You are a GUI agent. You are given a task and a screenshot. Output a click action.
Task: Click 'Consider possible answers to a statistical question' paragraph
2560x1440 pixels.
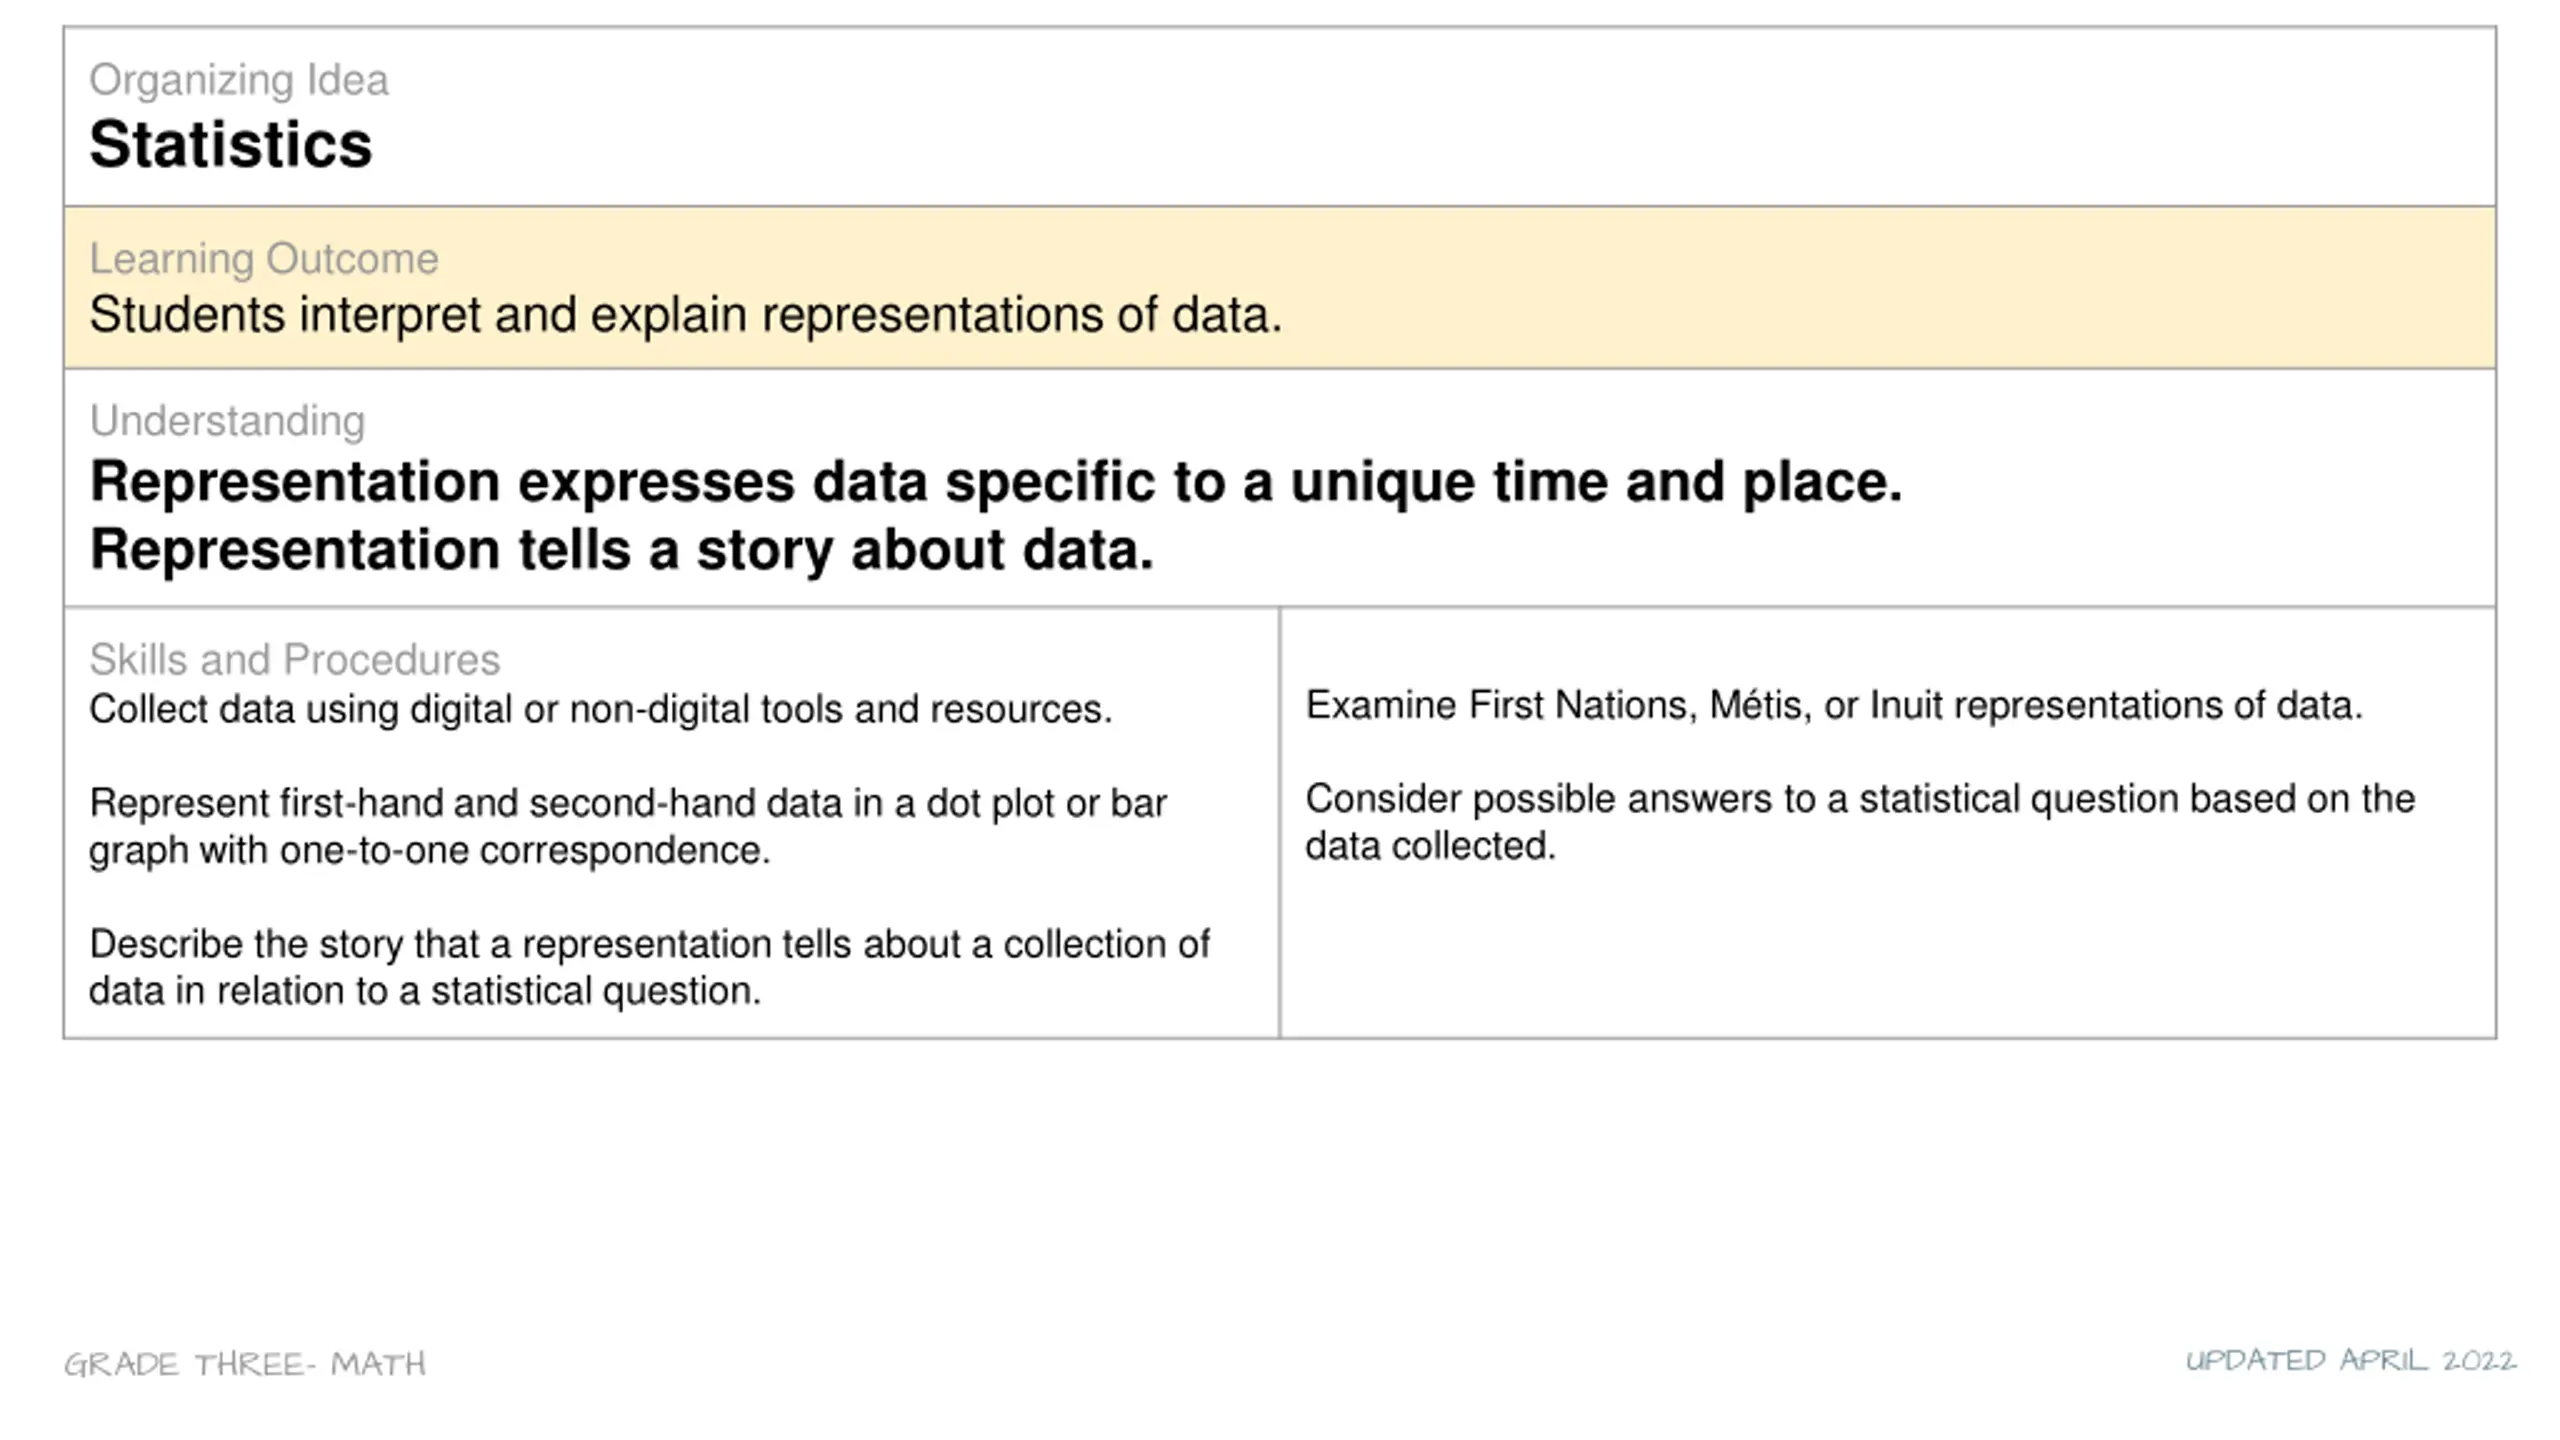tap(1860, 823)
